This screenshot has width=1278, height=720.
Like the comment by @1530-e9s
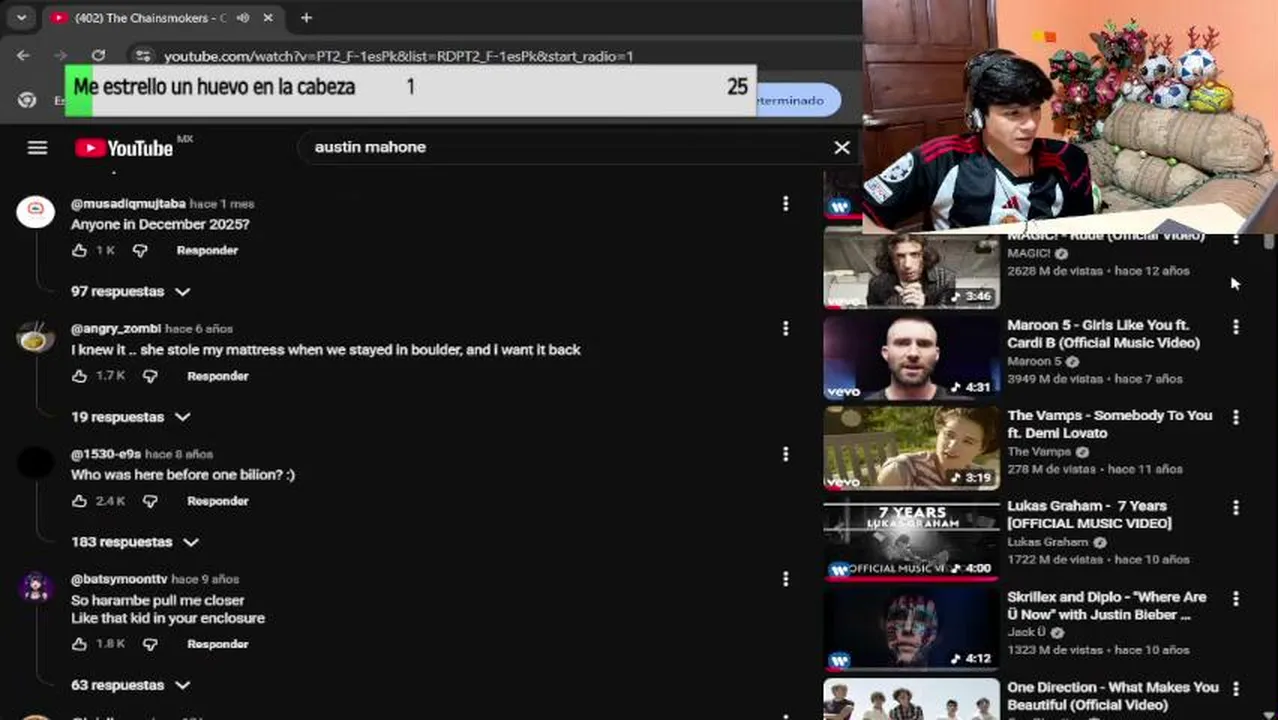80,501
